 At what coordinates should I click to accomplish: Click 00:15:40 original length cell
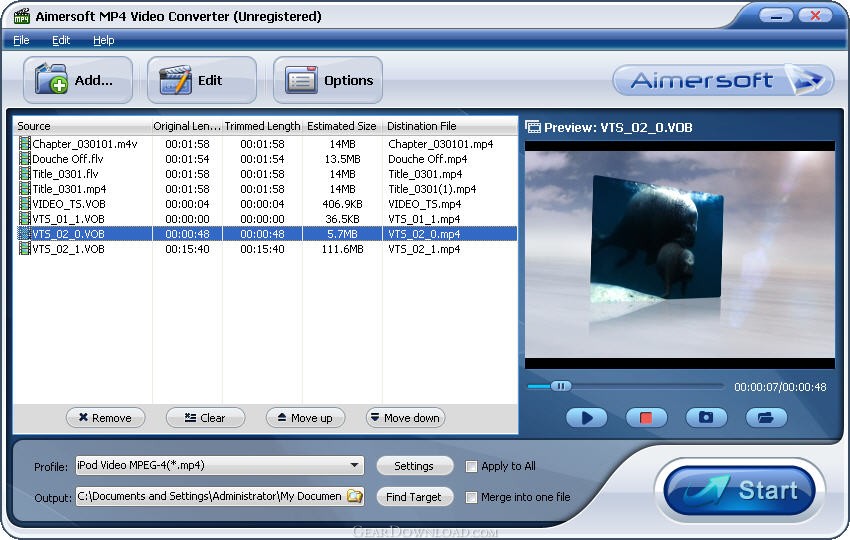187,249
